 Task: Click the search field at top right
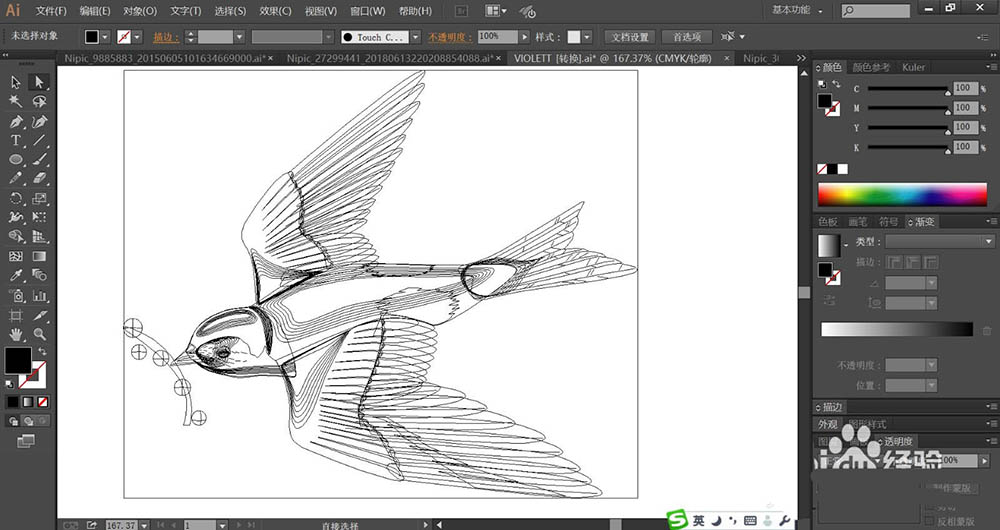click(876, 11)
